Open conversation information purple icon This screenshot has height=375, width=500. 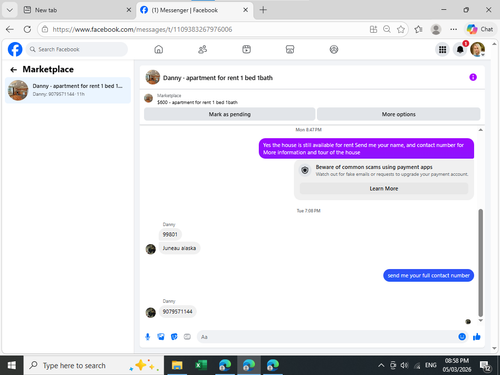click(473, 77)
